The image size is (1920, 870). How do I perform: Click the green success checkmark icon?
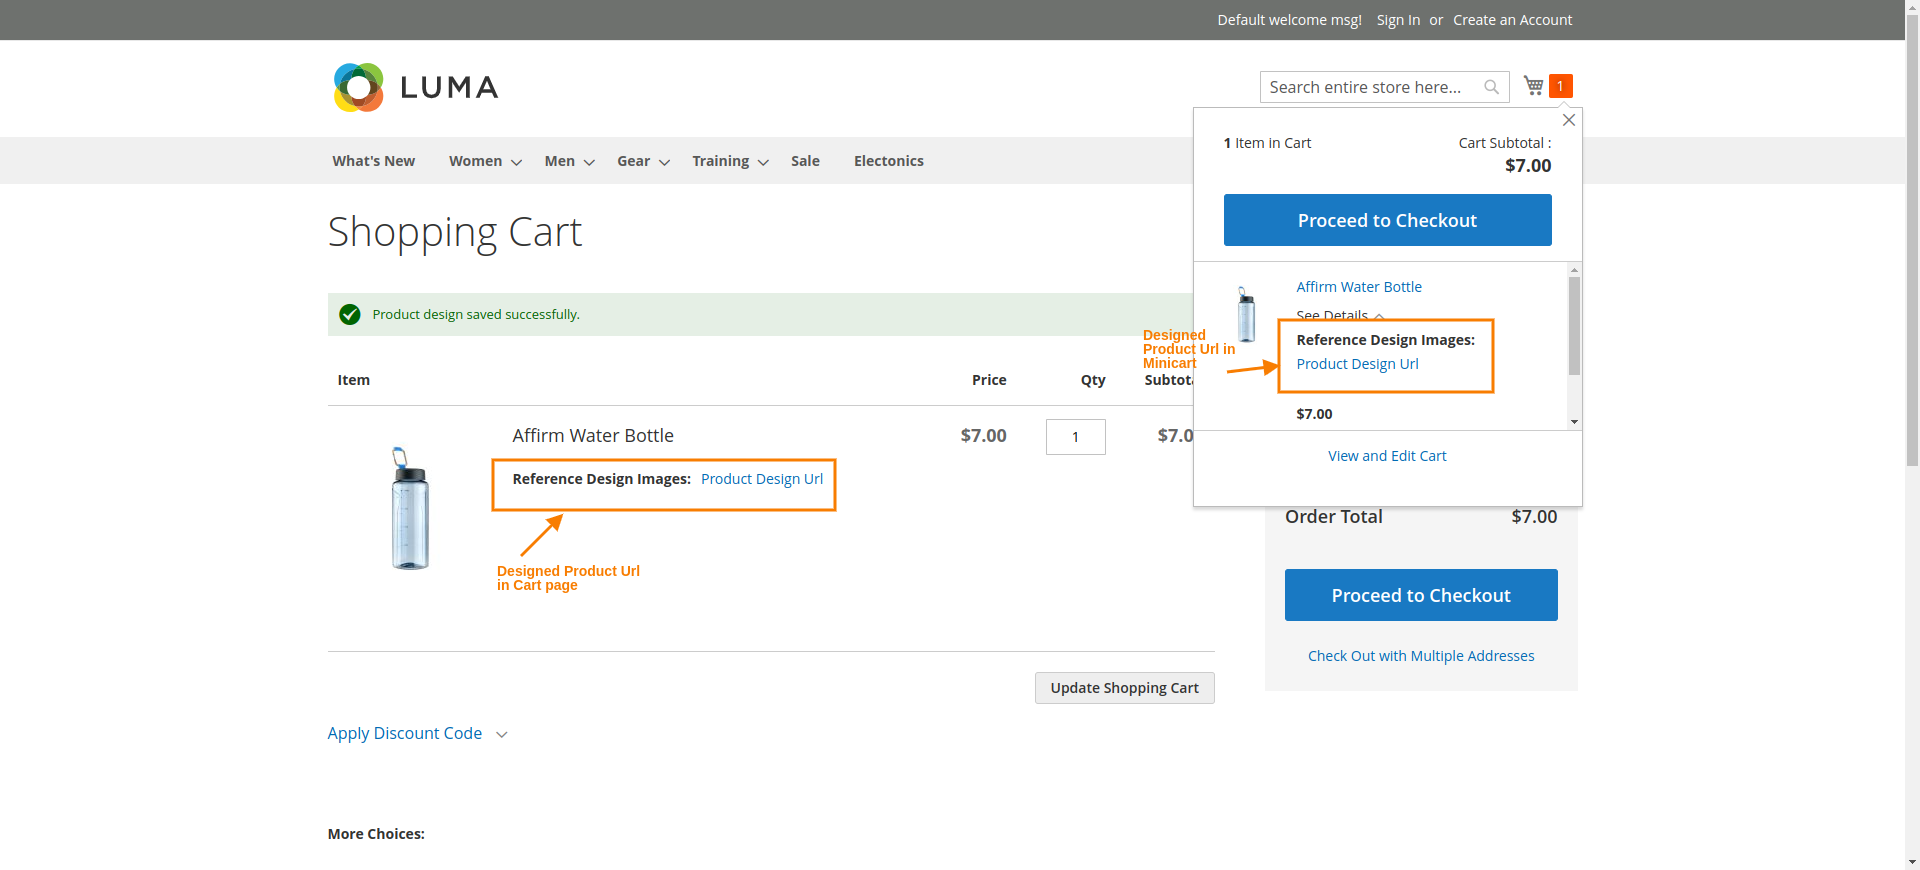pos(349,314)
